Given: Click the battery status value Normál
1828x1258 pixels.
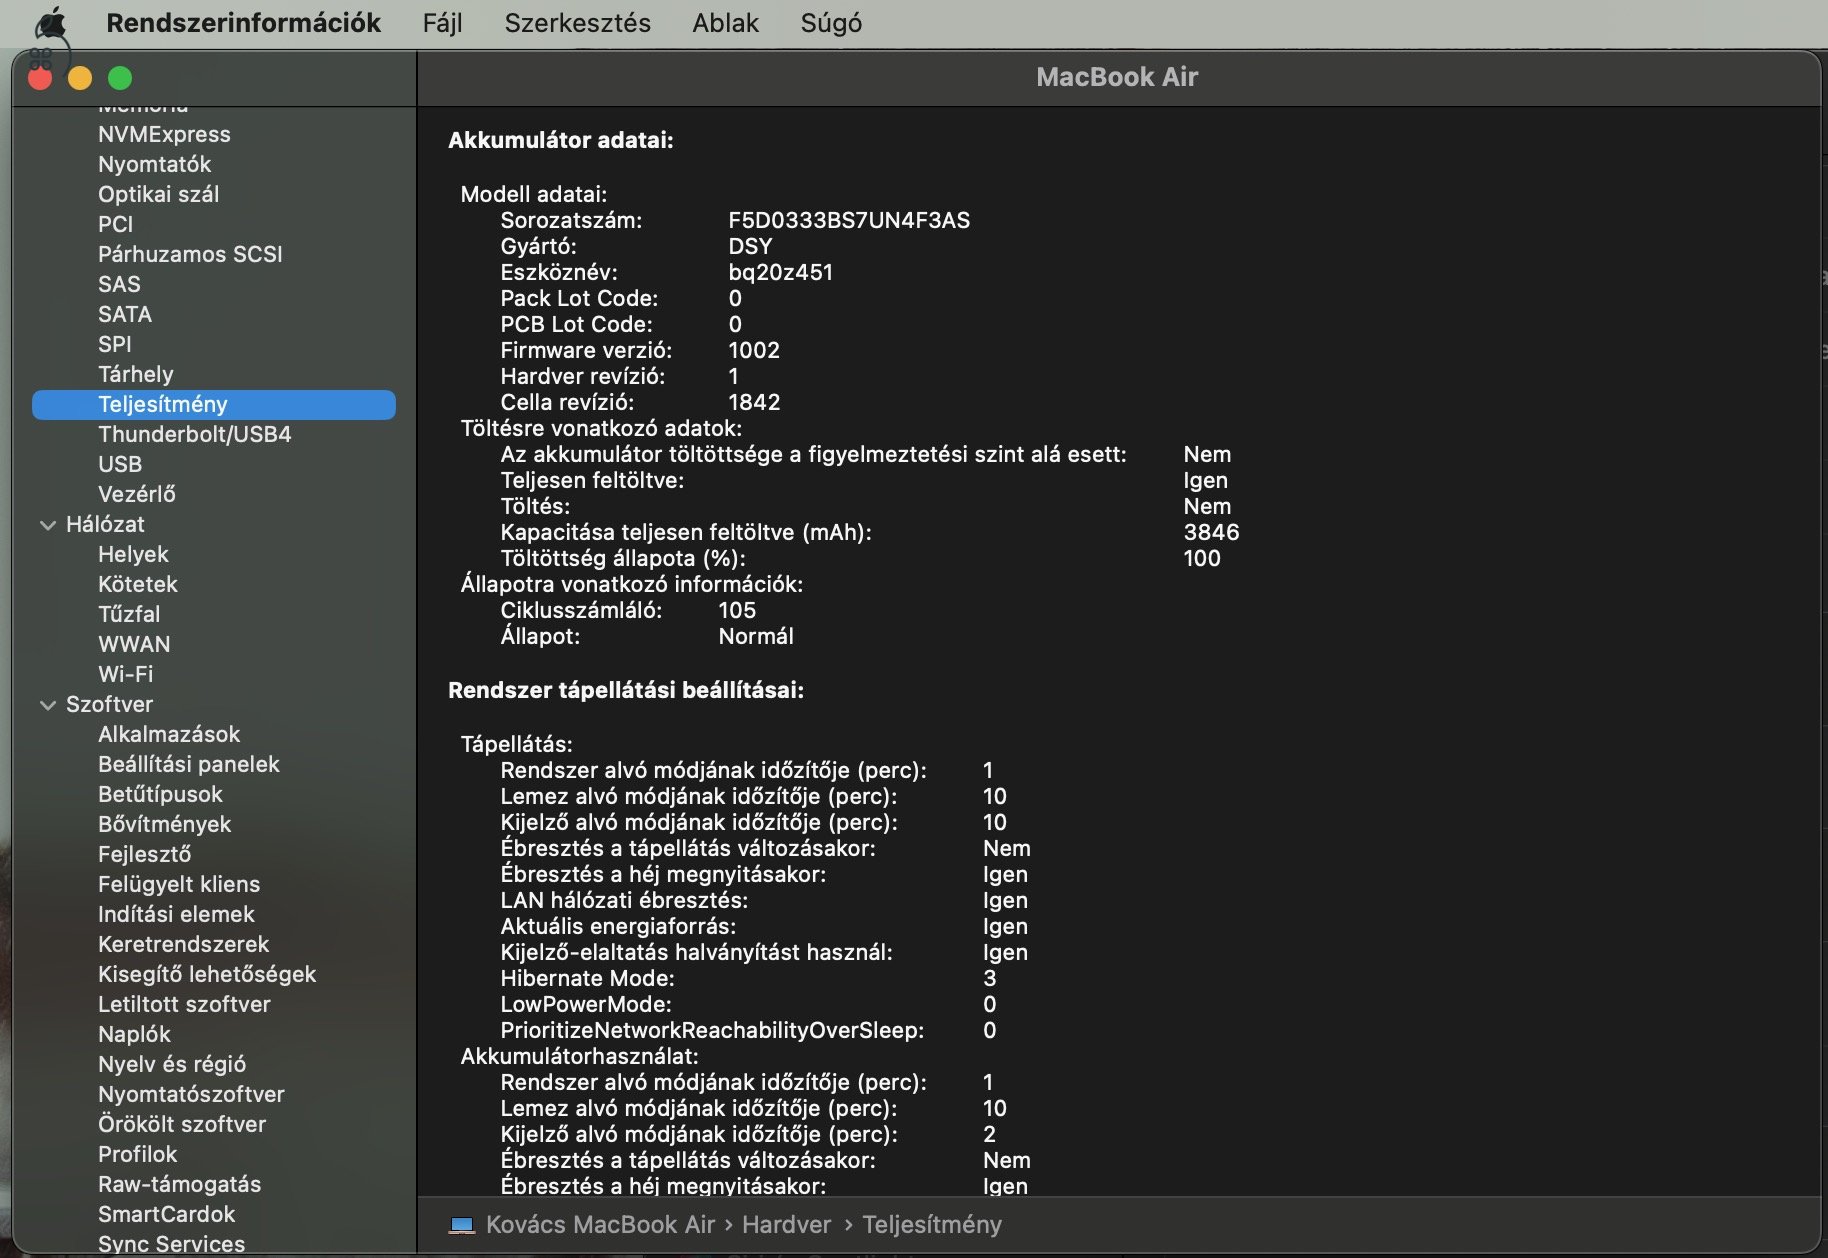Looking at the screenshot, I should (756, 636).
